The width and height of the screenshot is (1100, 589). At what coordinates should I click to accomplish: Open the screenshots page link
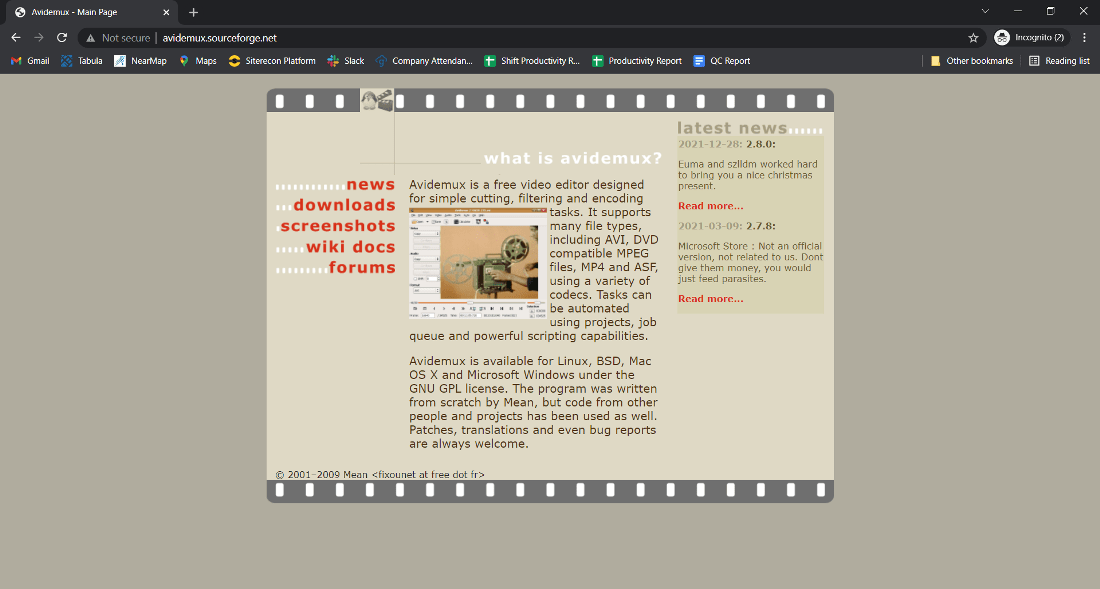point(338,226)
